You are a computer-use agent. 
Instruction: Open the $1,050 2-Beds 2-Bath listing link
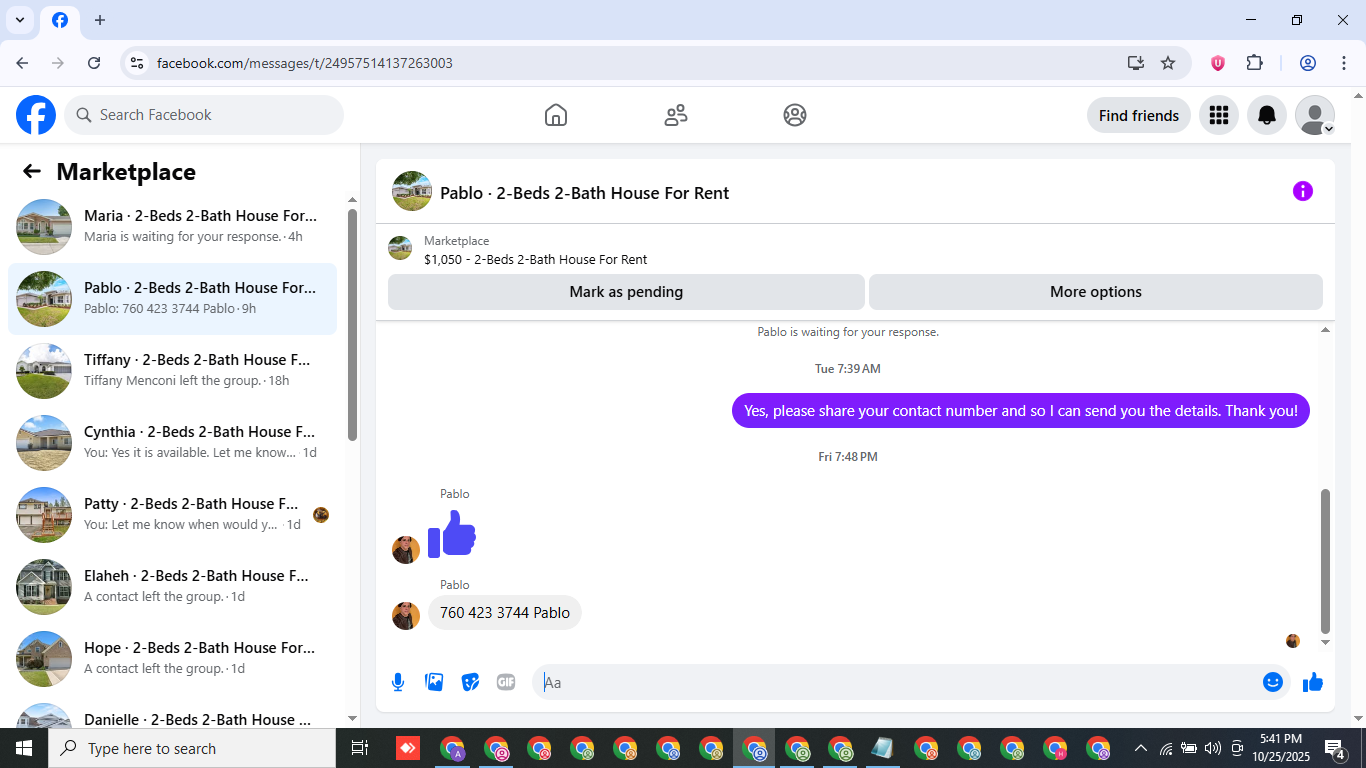click(x=535, y=259)
